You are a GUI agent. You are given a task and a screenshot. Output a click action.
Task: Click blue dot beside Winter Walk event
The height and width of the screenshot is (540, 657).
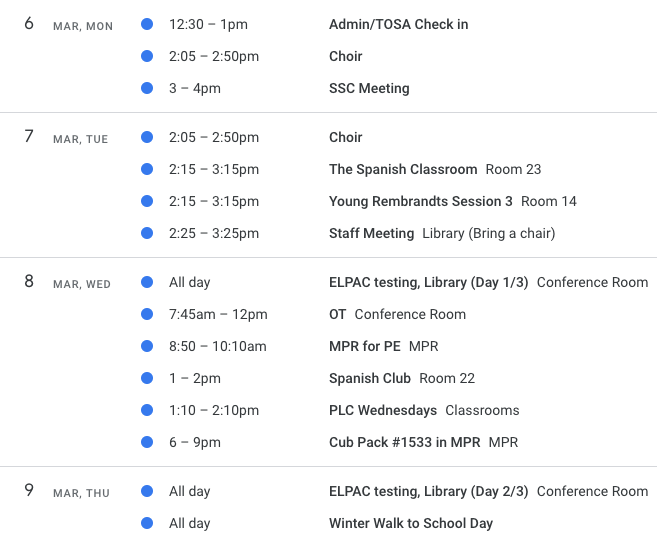pyautogui.click(x=147, y=523)
